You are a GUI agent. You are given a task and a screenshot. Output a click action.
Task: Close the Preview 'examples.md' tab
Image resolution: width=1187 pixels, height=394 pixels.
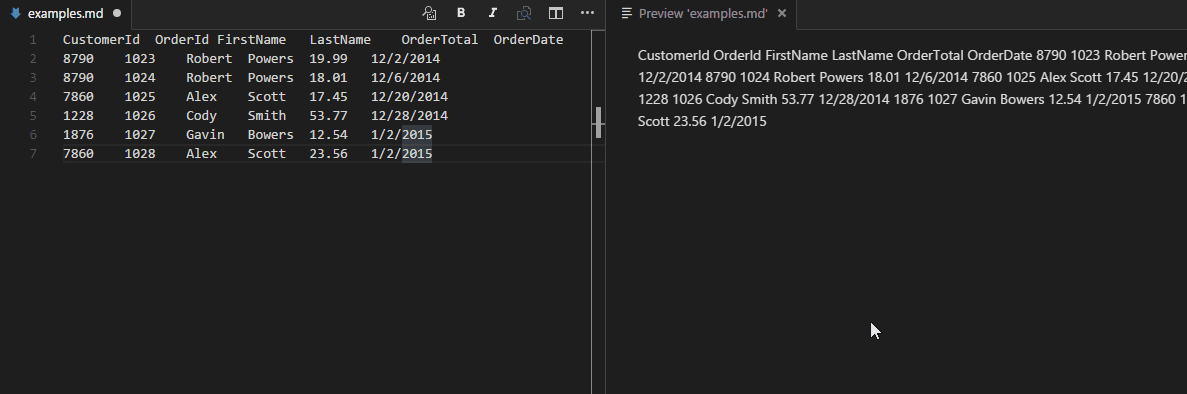point(782,14)
